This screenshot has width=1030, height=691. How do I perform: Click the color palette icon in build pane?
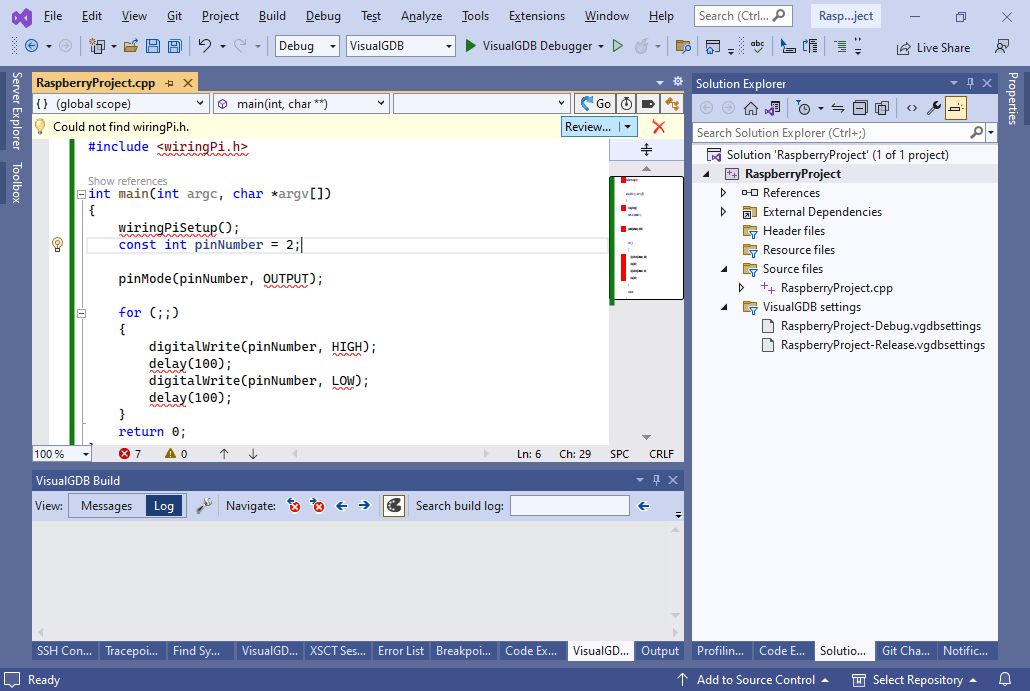(x=393, y=506)
